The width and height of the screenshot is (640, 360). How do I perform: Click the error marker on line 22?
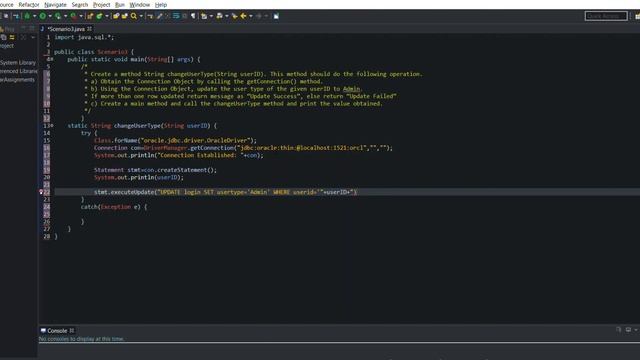click(41, 192)
